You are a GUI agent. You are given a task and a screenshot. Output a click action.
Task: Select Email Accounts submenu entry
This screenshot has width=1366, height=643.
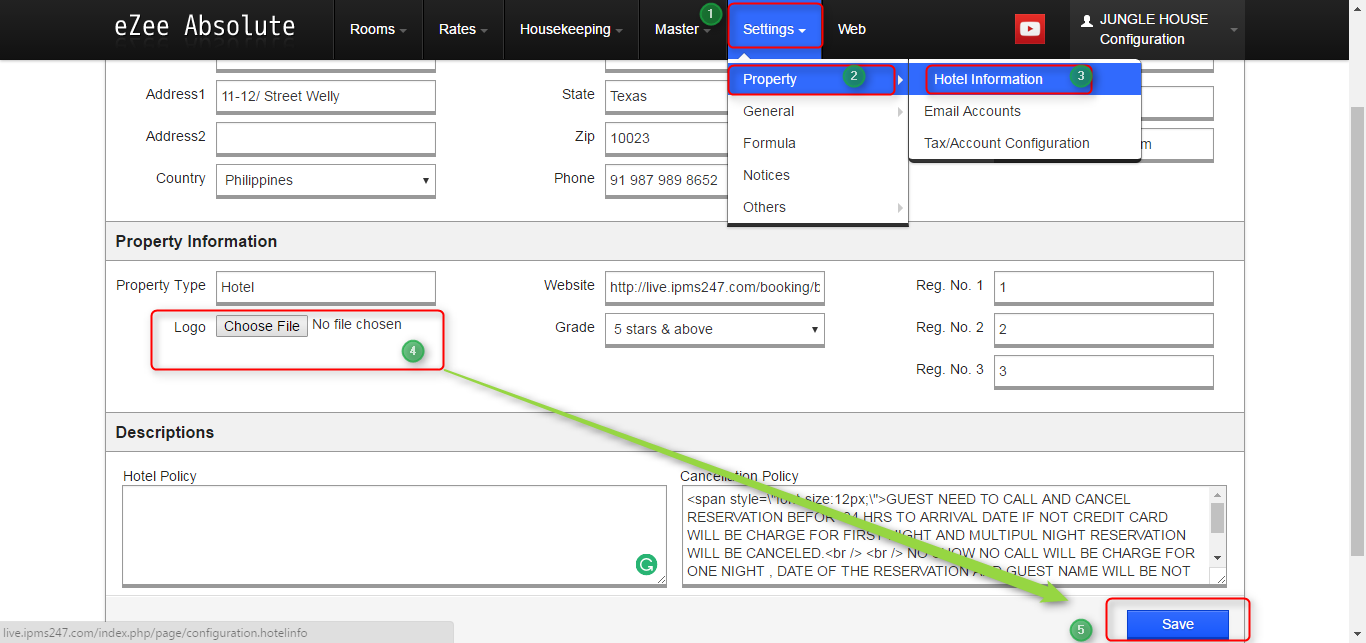(1024, 111)
